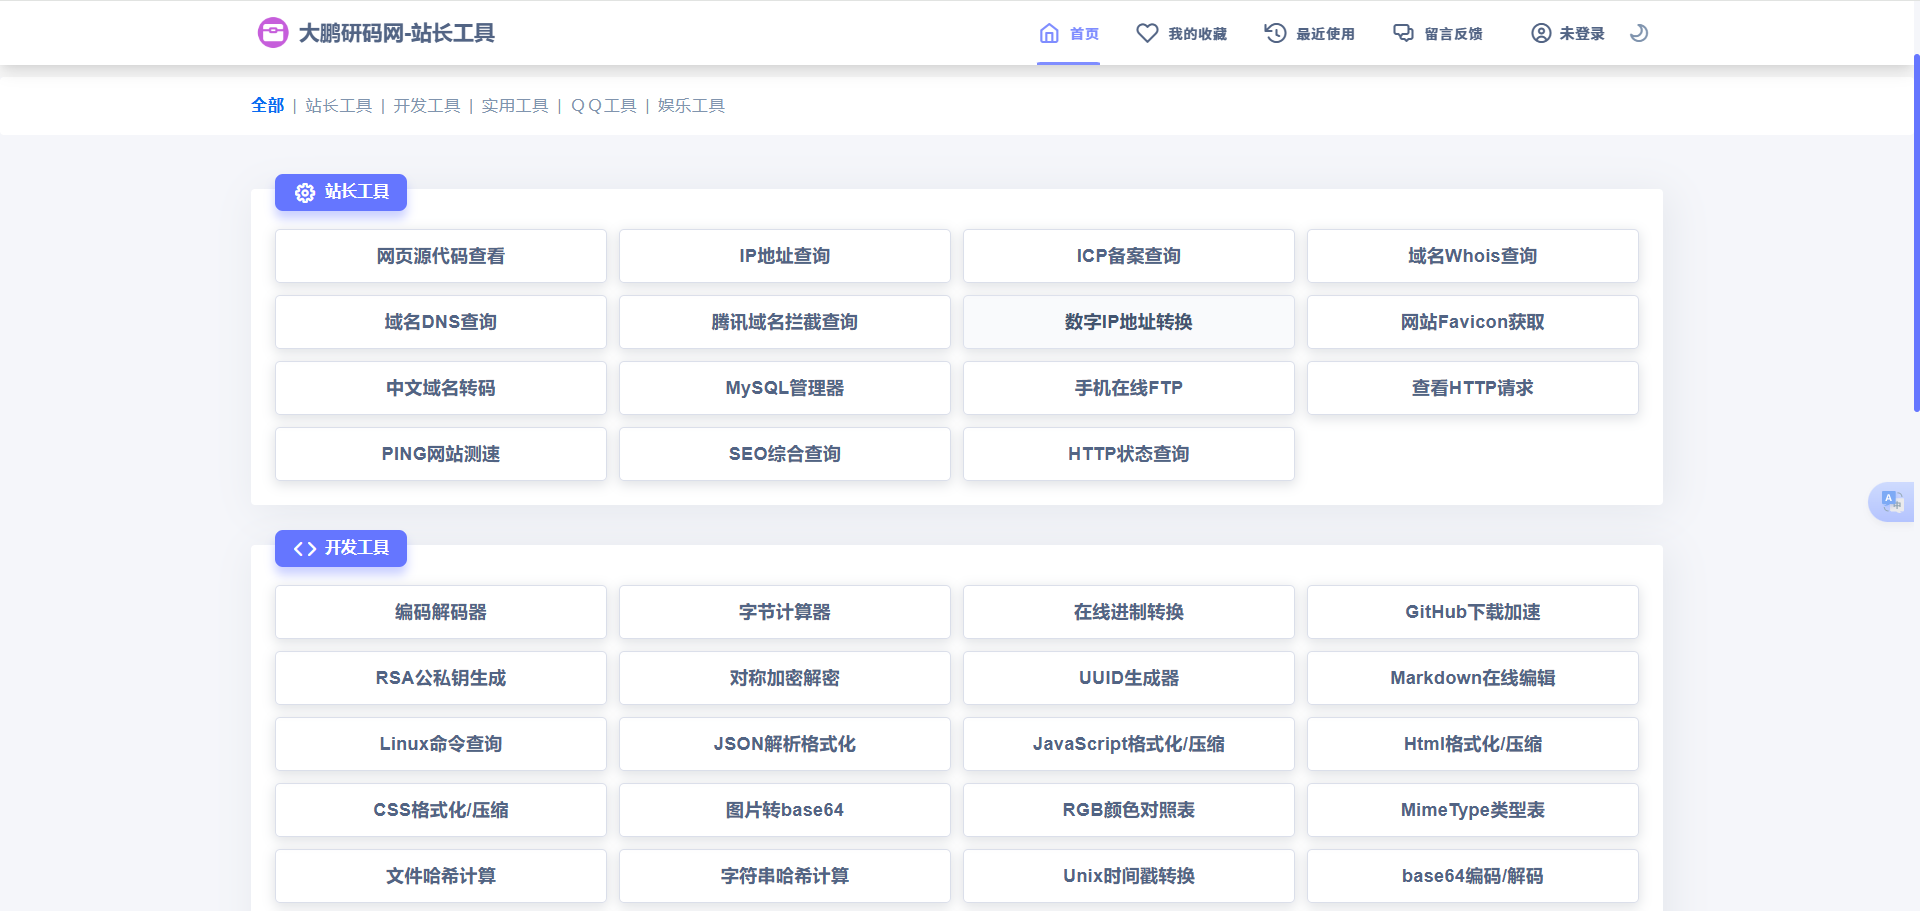Viewport: 1920px width, 911px height.
Task: Click the recently used clock icon
Action: click(x=1275, y=33)
